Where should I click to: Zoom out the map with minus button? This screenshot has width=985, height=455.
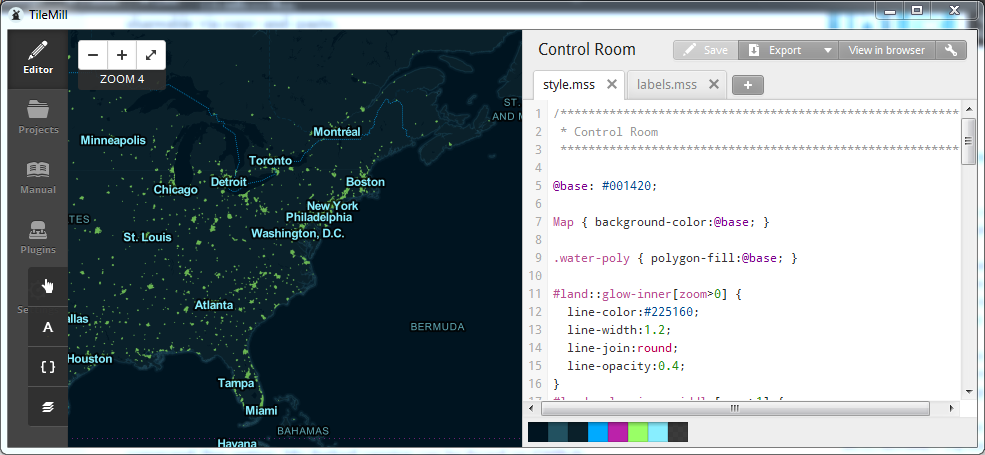tap(93, 55)
